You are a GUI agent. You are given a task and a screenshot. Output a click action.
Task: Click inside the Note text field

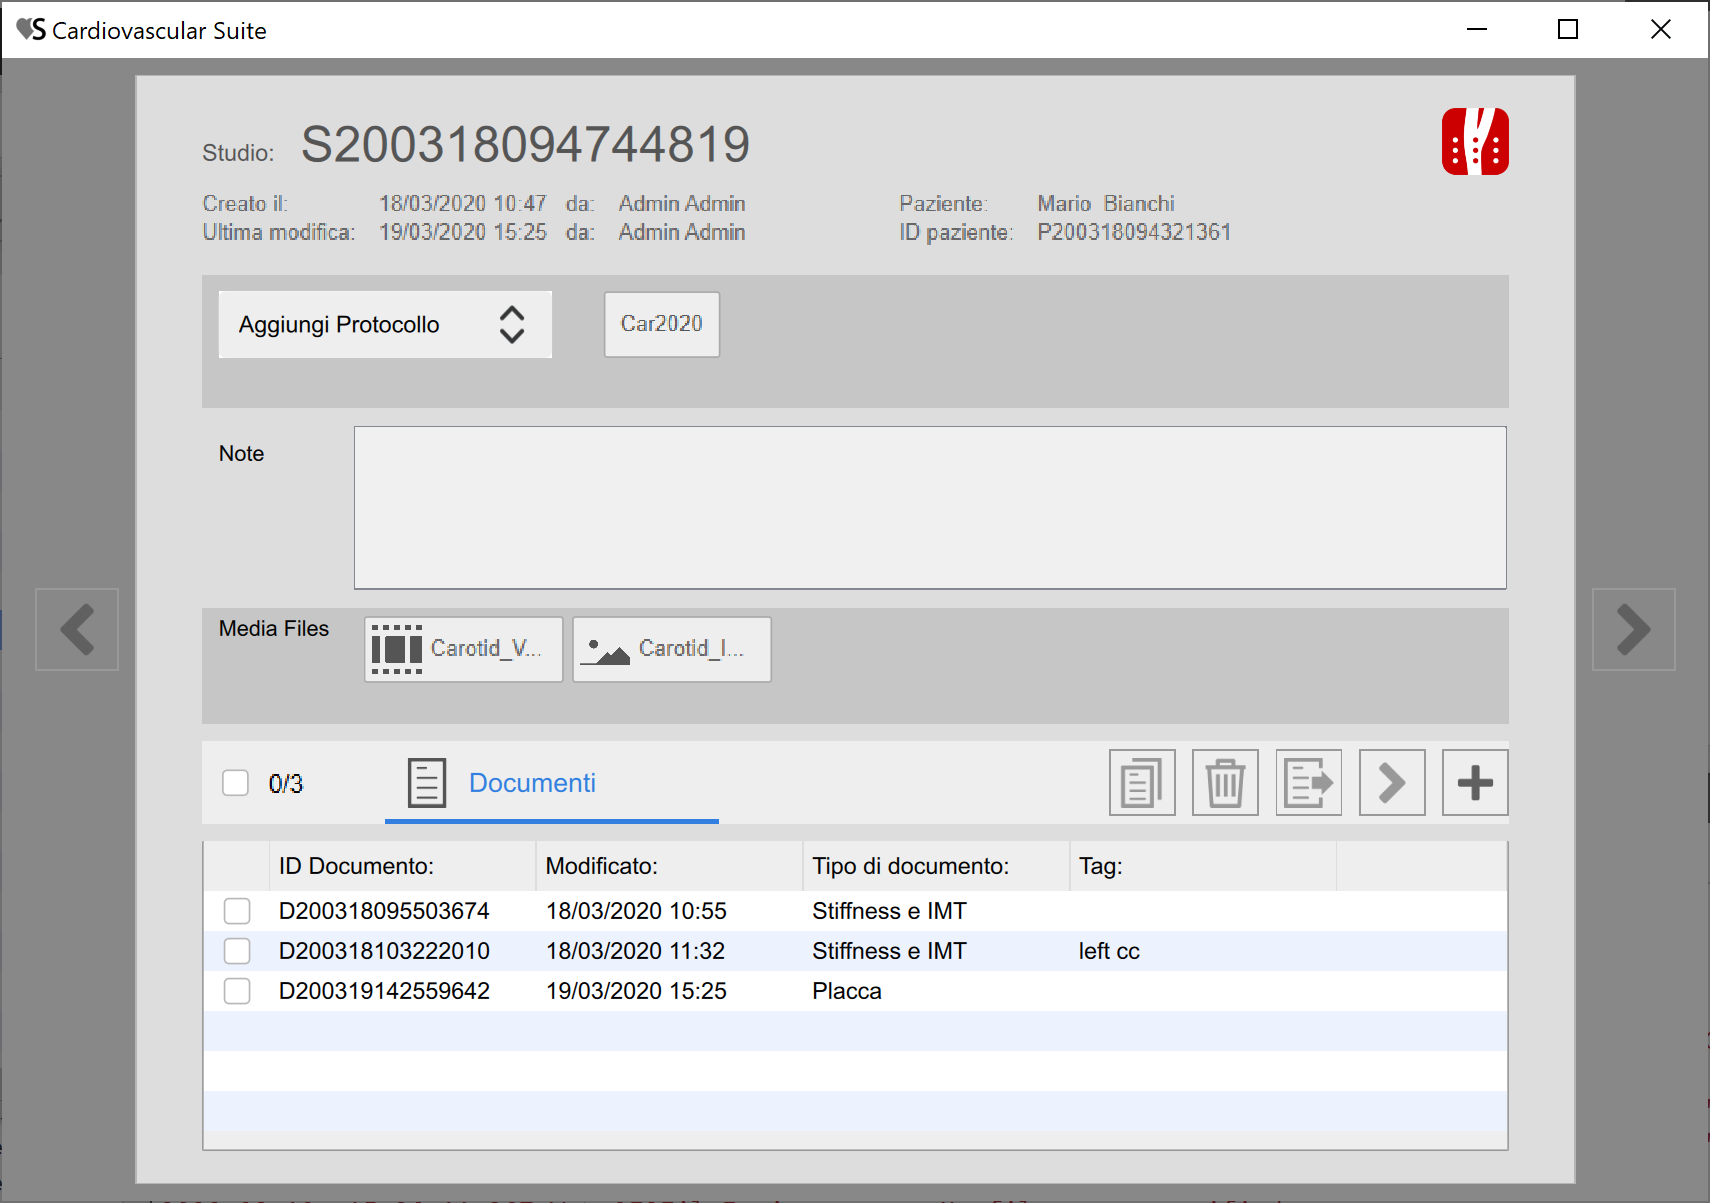pos(929,508)
